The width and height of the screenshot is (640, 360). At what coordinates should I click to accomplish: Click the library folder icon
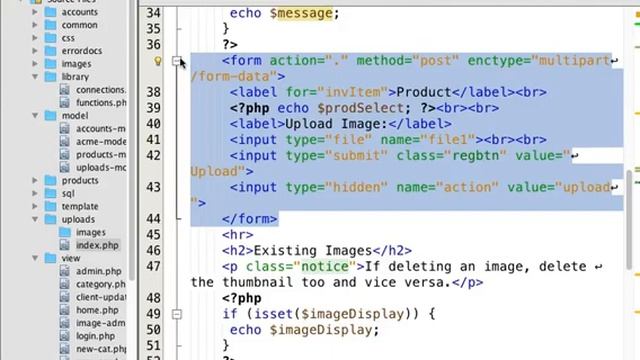(x=51, y=77)
